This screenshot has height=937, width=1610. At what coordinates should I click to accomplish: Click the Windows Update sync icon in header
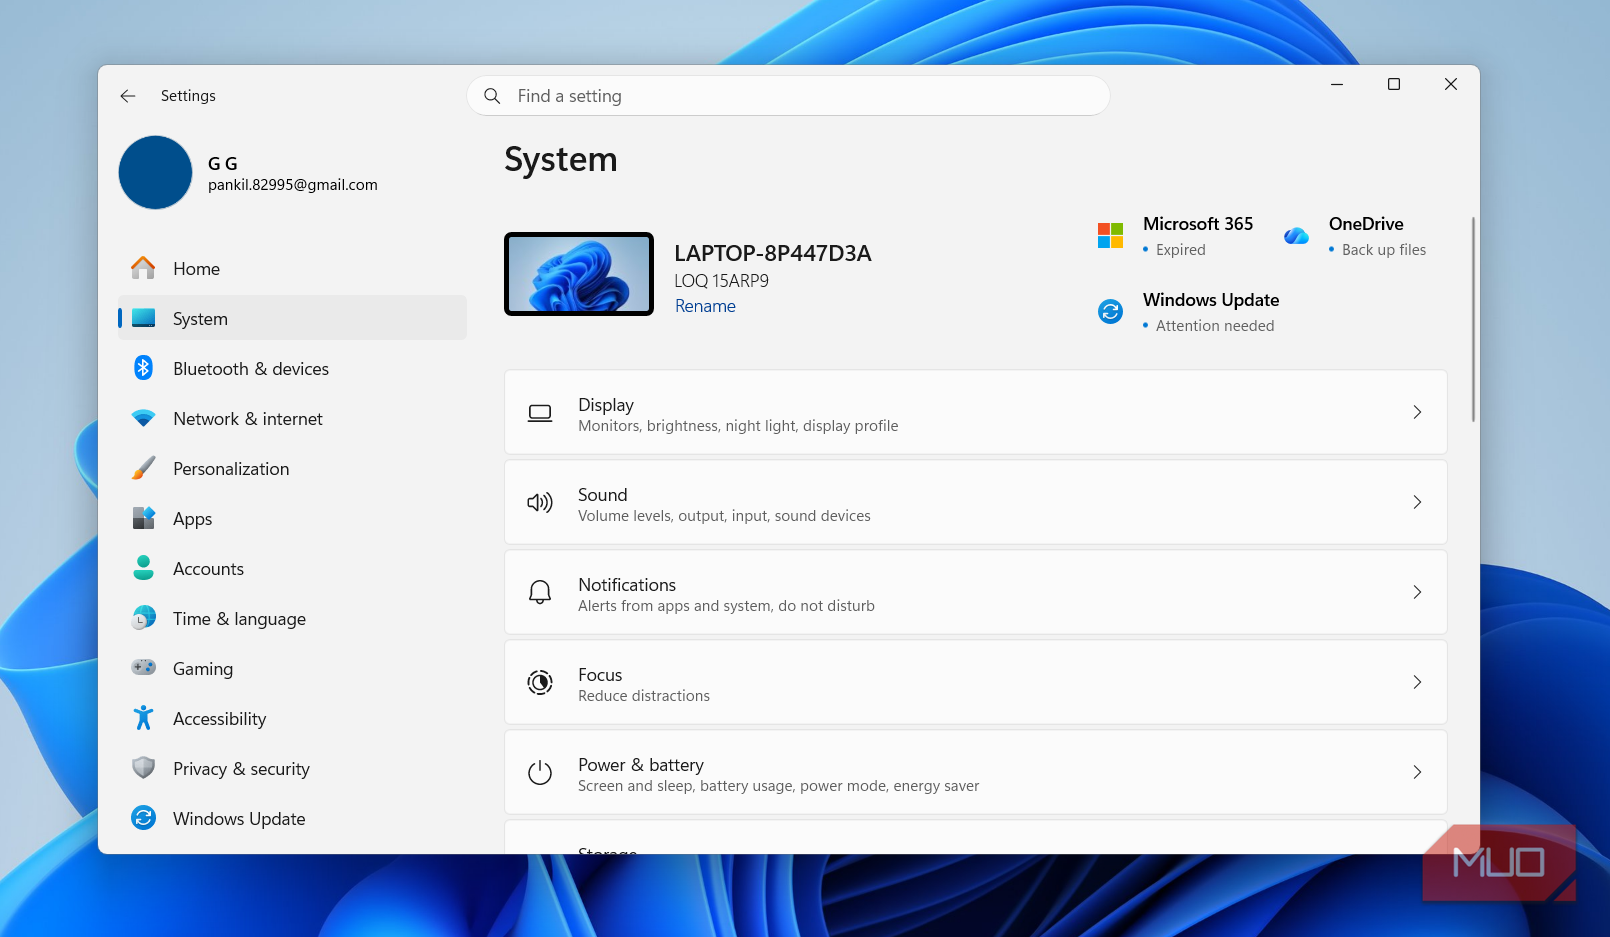point(1110,312)
